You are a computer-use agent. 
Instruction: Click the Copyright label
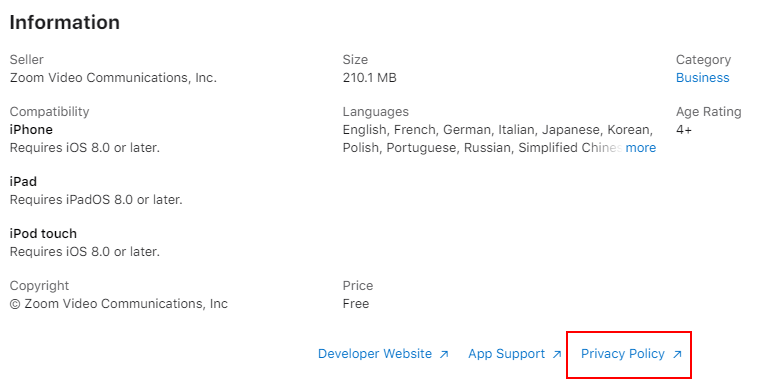[39, 286]
